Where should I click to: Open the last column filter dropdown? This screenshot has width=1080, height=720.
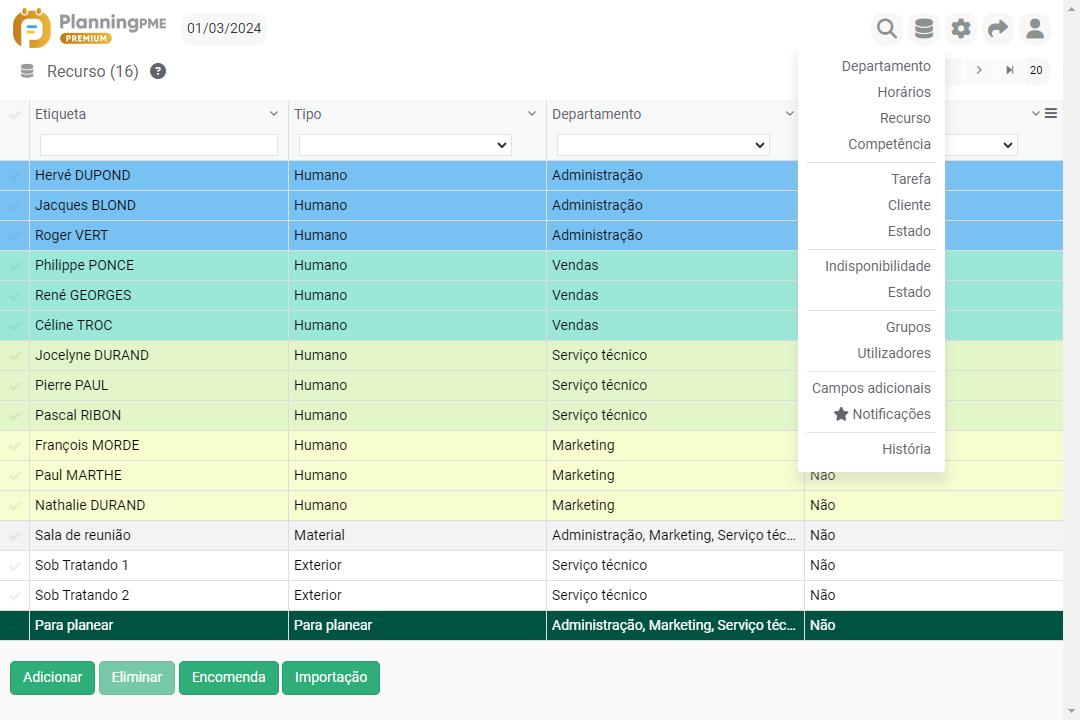click(x=981, y=145)
